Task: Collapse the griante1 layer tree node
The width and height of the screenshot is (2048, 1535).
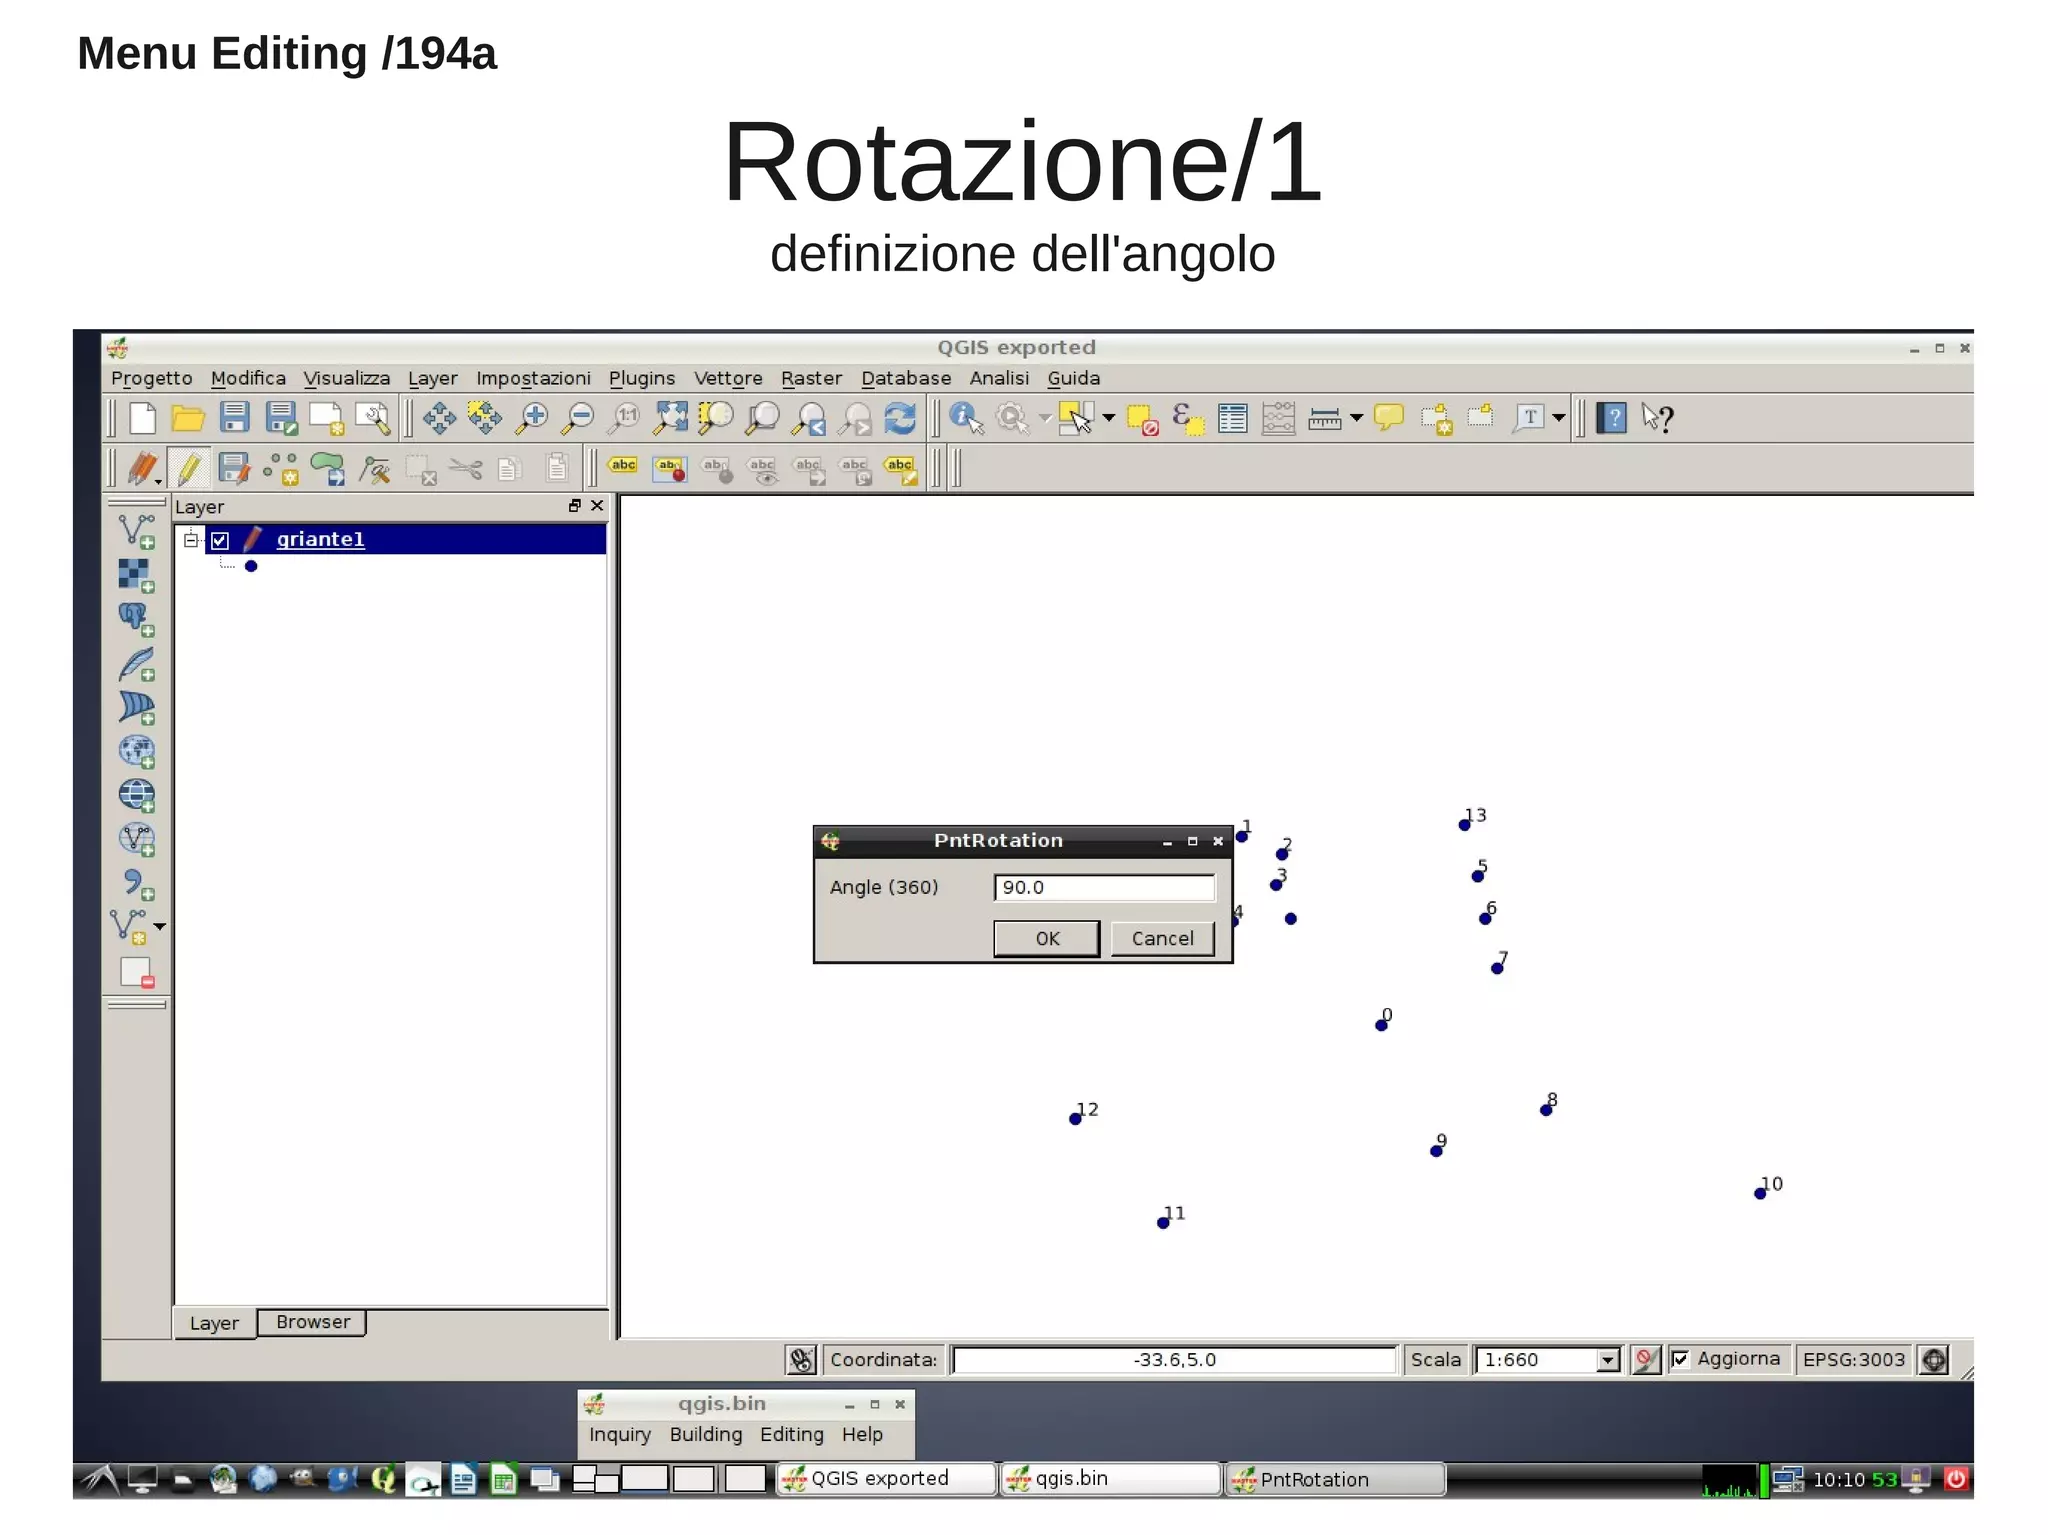Action: (191, 539)
